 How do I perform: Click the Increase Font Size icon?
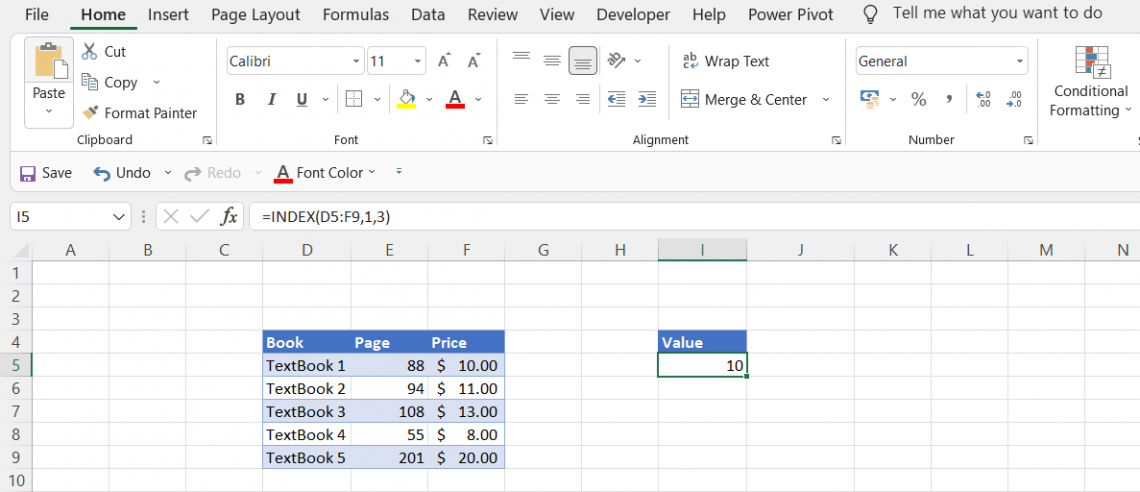(x=444, y=61)
